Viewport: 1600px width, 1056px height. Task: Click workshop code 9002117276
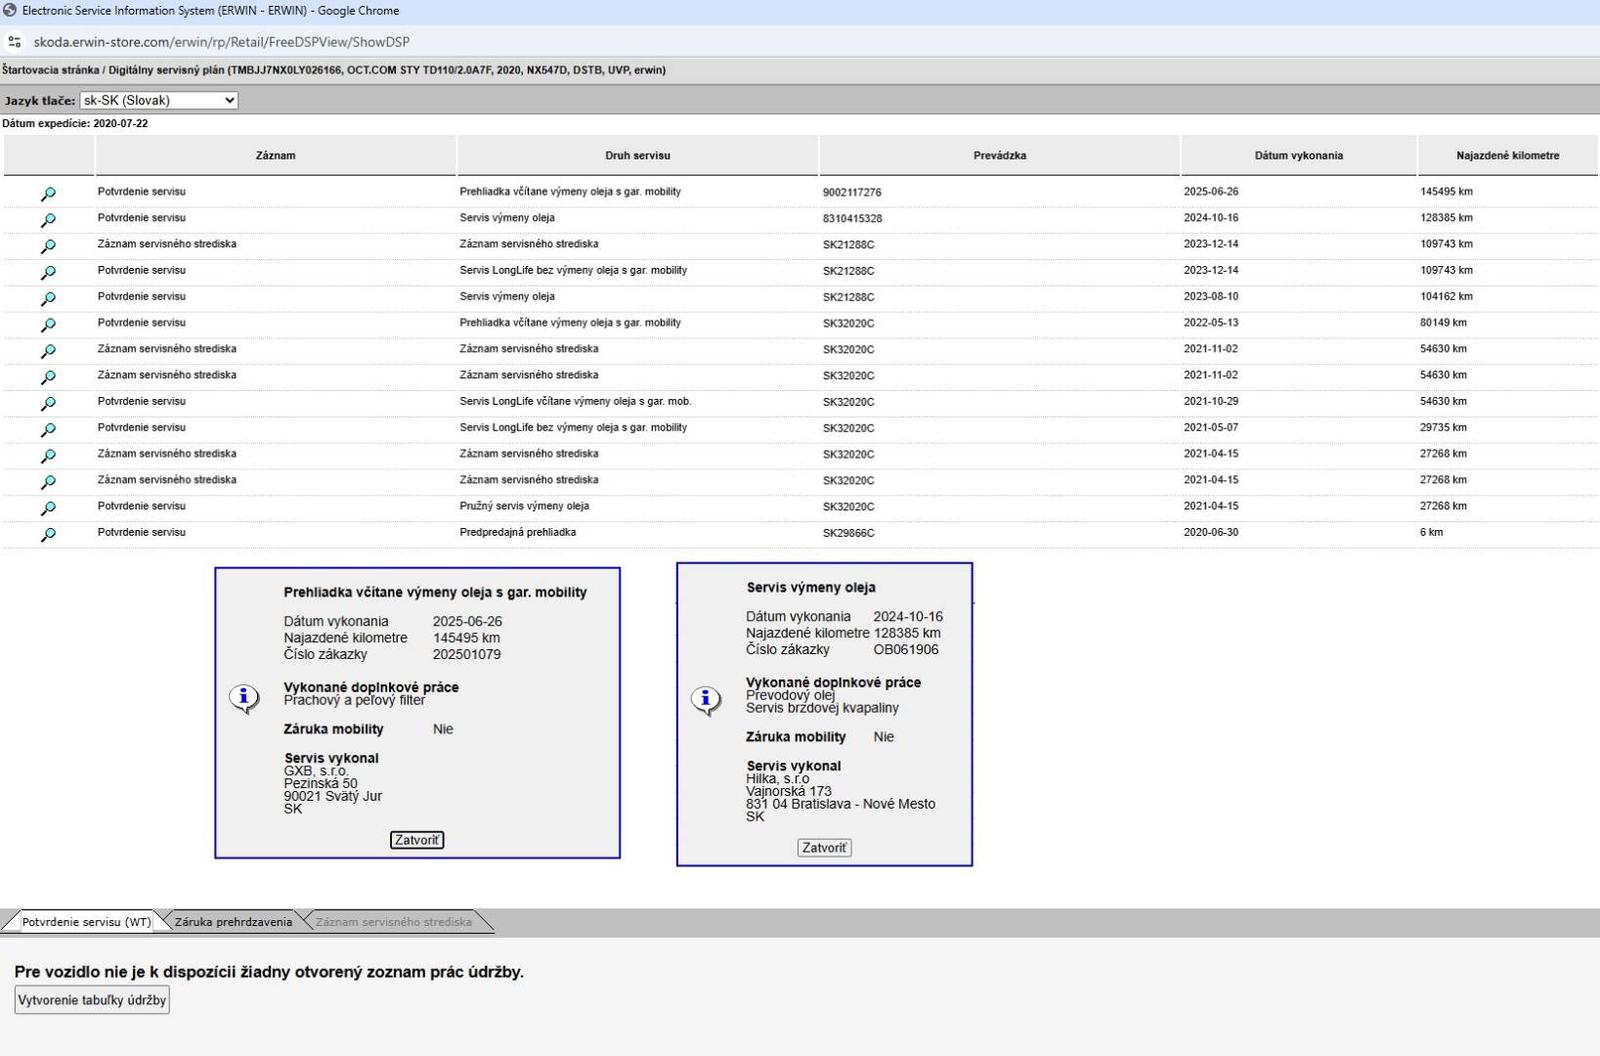pyautogui.click(x=852, y=192)
